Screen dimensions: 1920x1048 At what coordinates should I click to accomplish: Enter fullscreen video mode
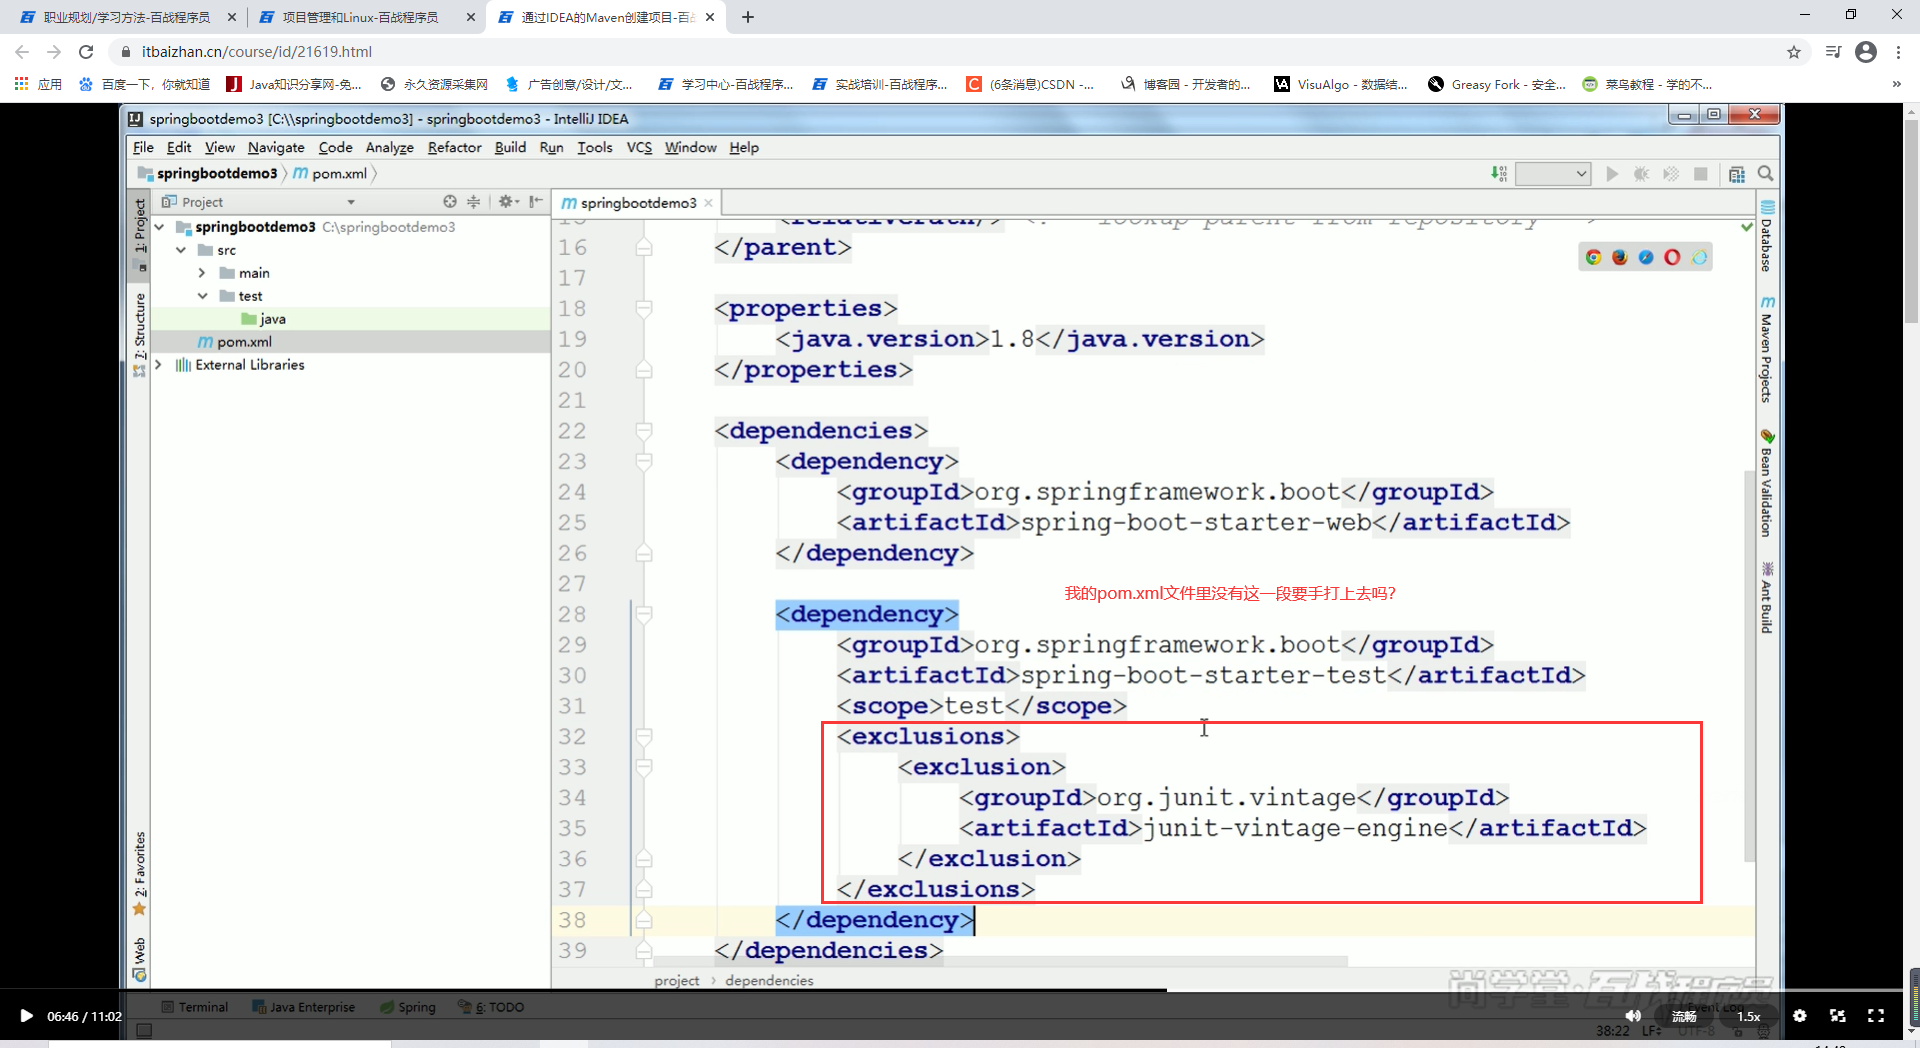pos(1876,1016)
